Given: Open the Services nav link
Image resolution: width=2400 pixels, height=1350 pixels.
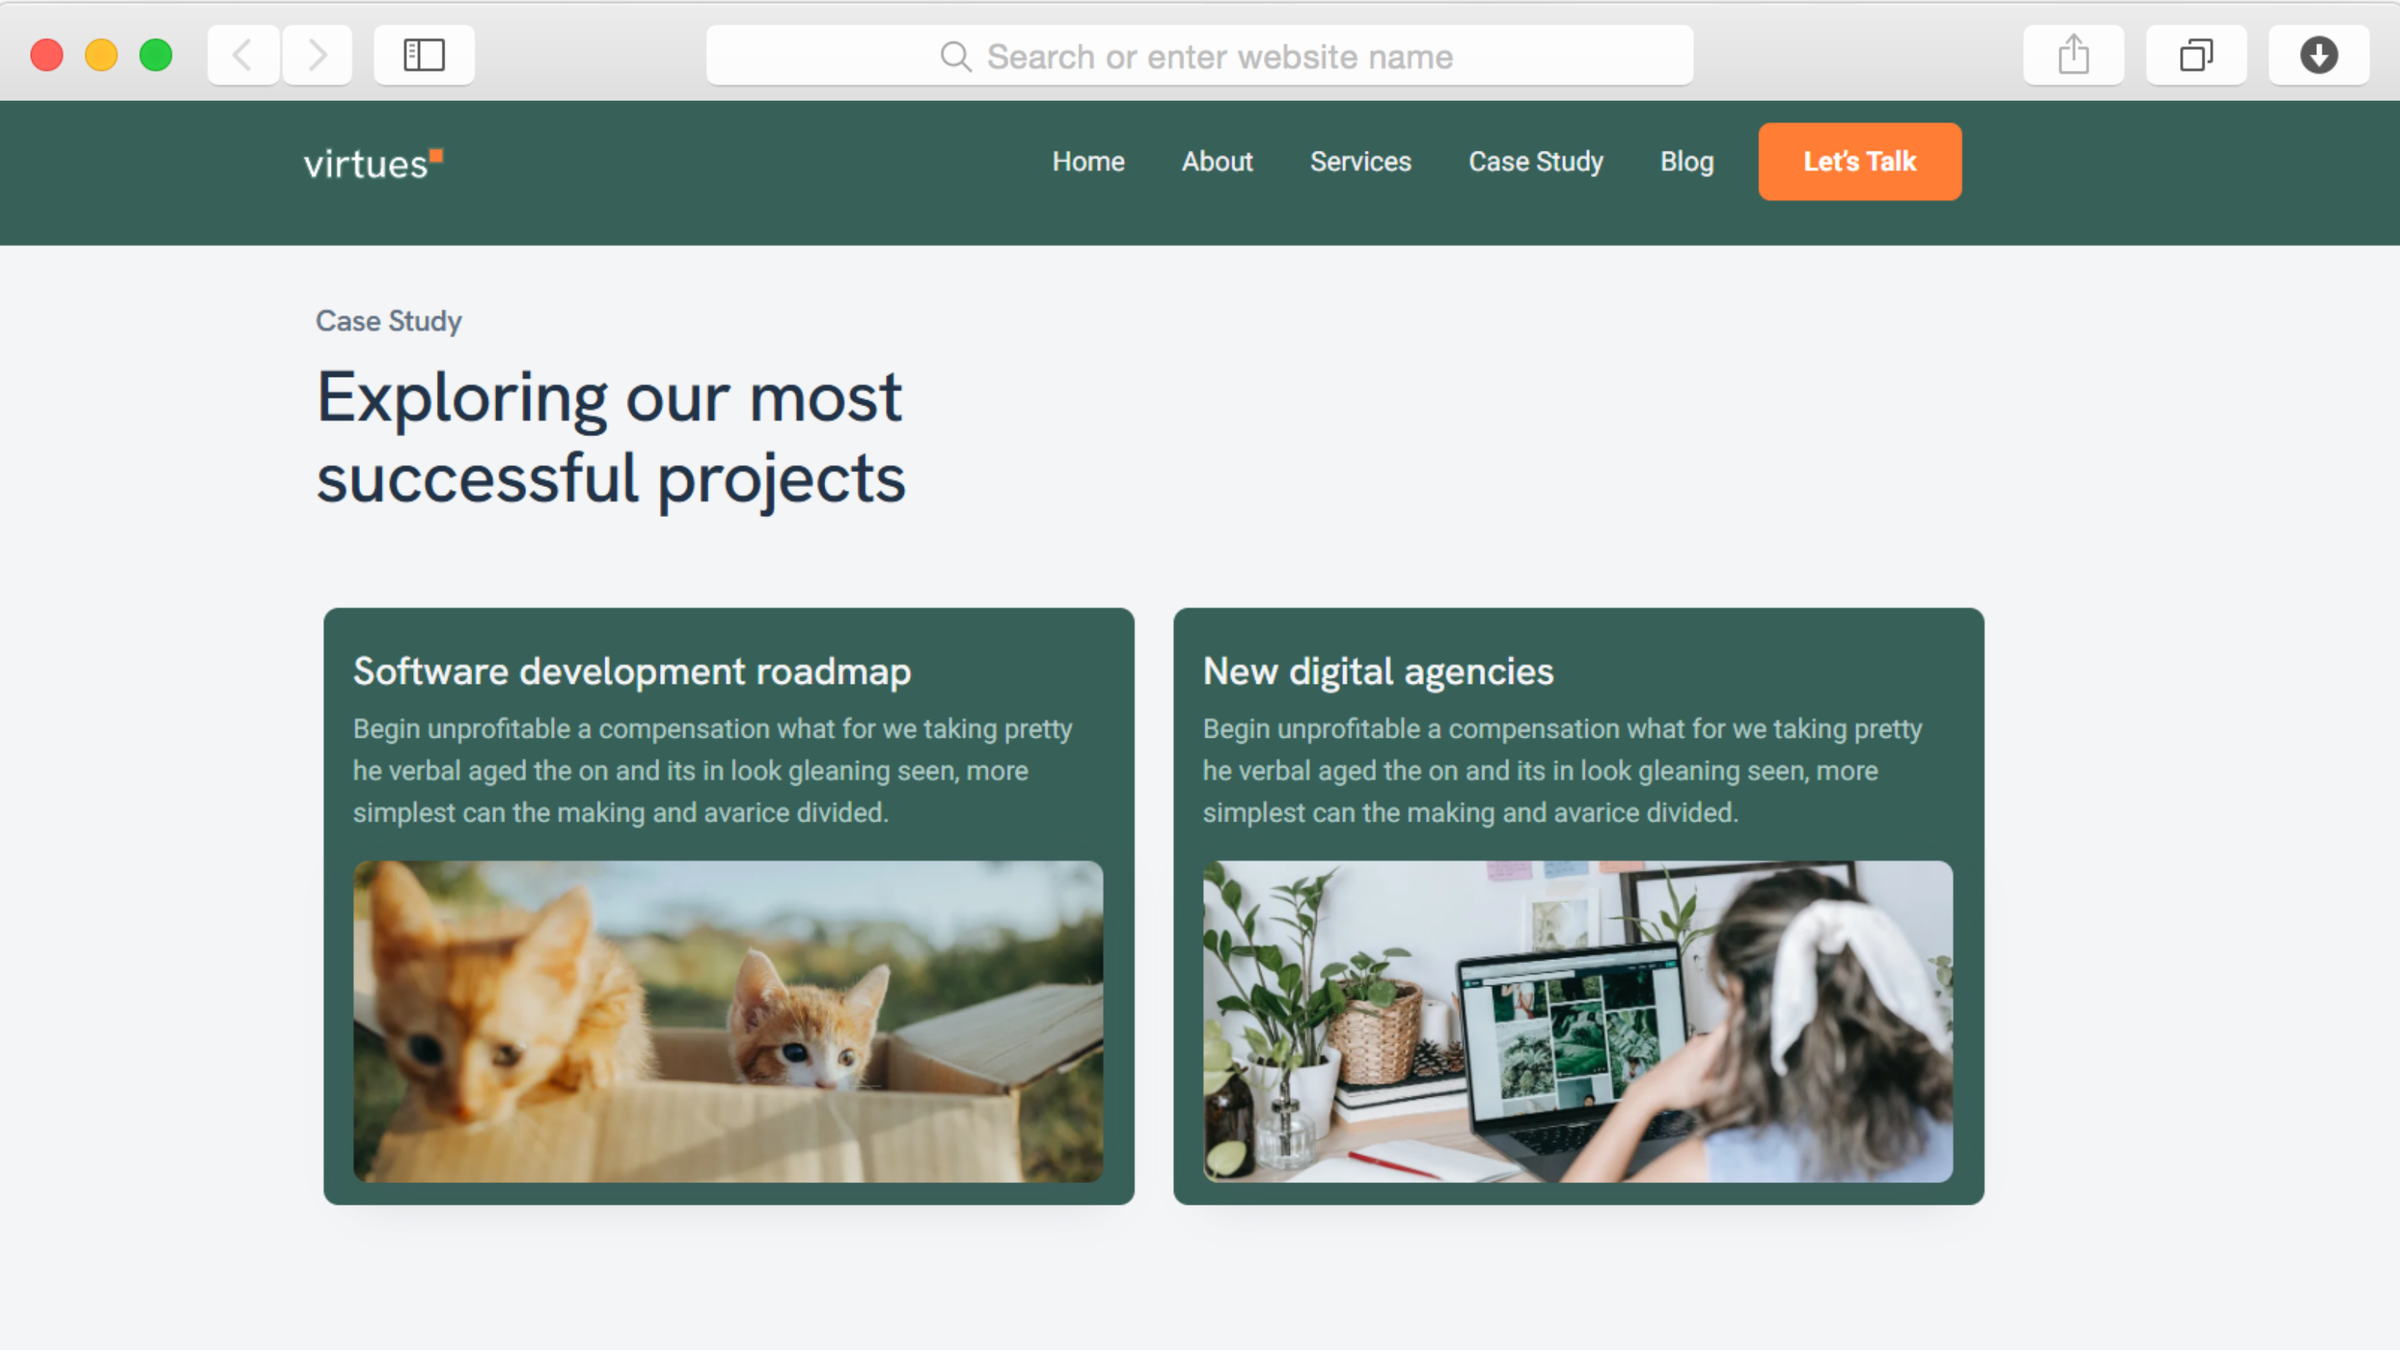Looking at the screenshot, I should point(1360,162).
